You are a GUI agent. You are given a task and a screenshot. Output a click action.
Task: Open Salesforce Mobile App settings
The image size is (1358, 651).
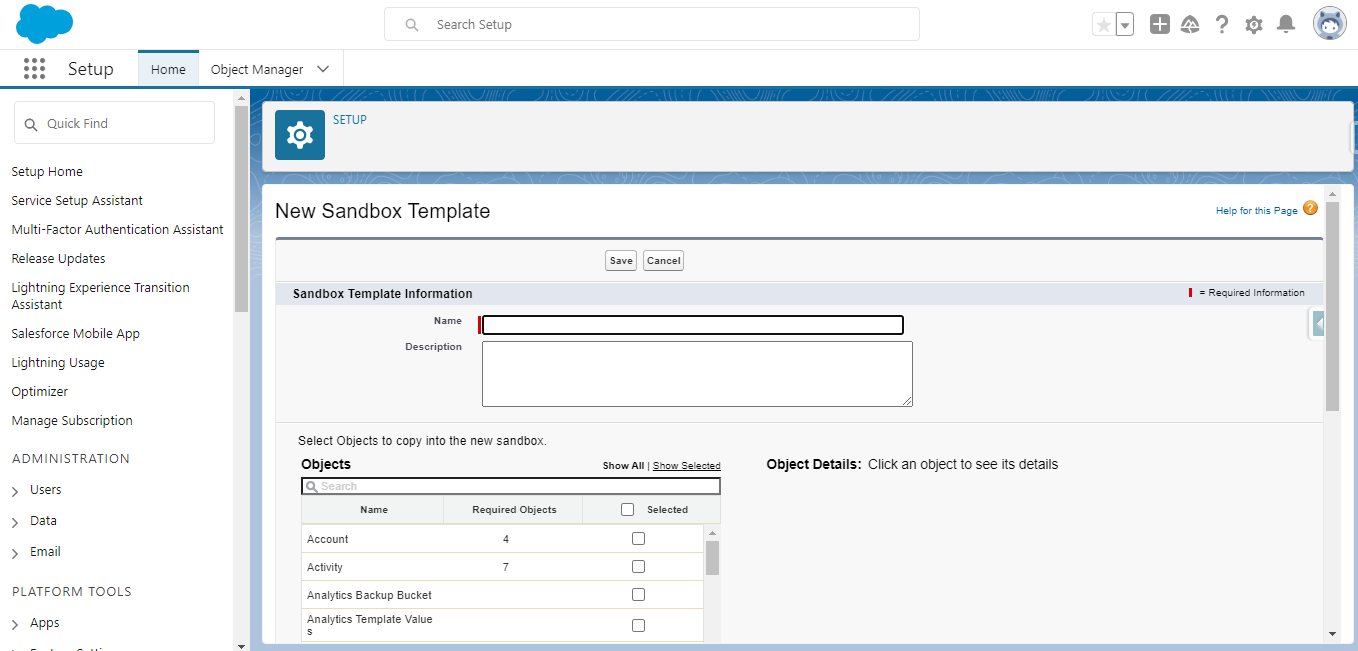click(x=75, y=333)
